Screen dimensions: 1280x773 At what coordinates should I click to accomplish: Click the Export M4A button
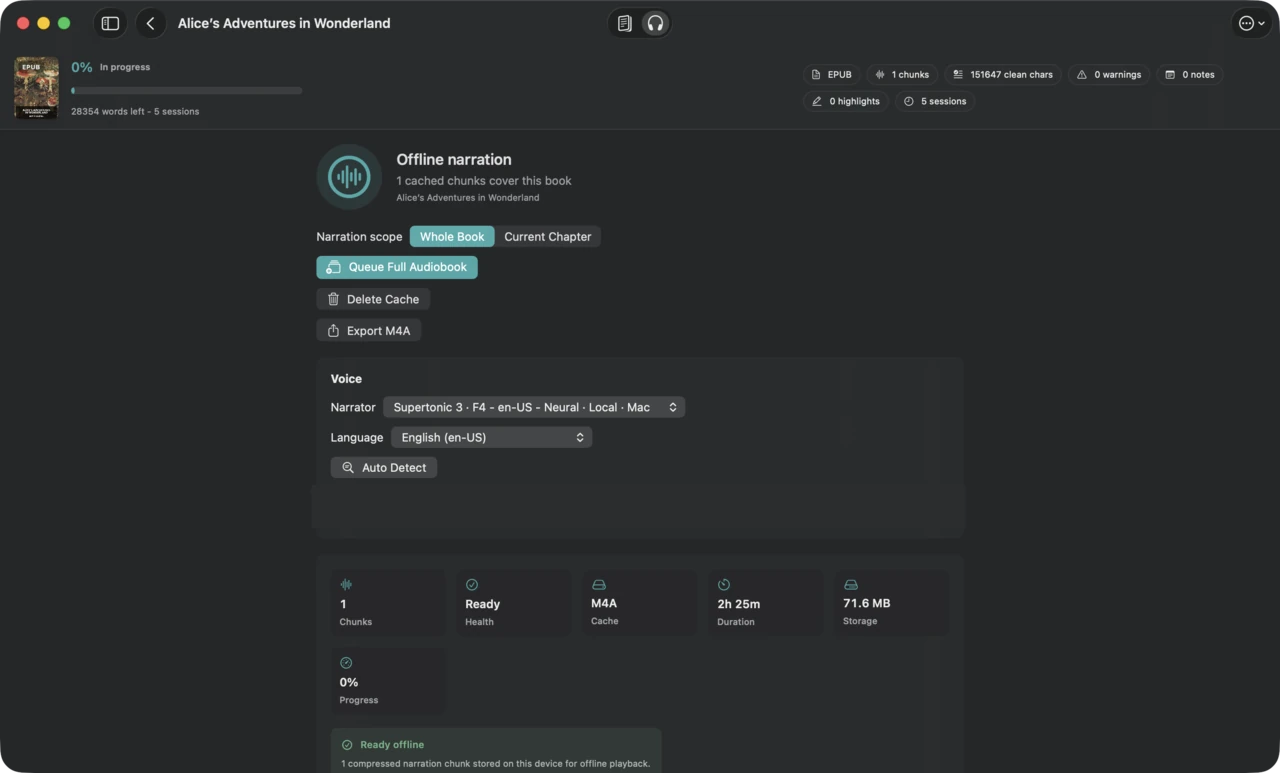(x=369, y=331)
